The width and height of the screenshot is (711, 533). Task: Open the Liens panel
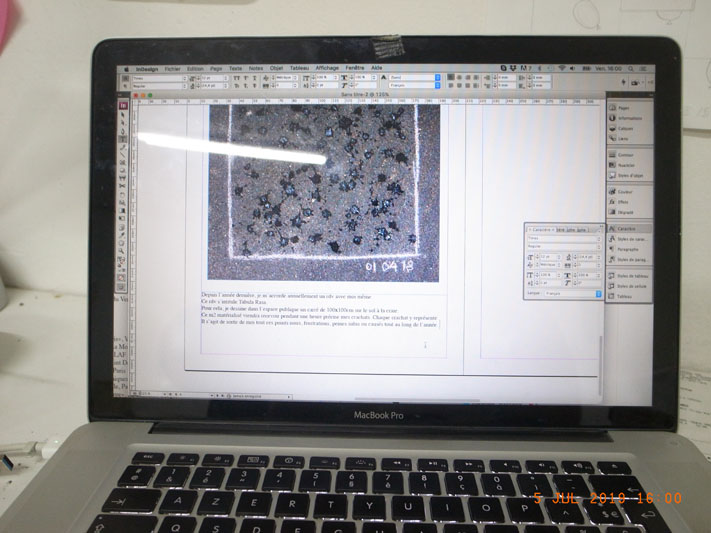629,138
